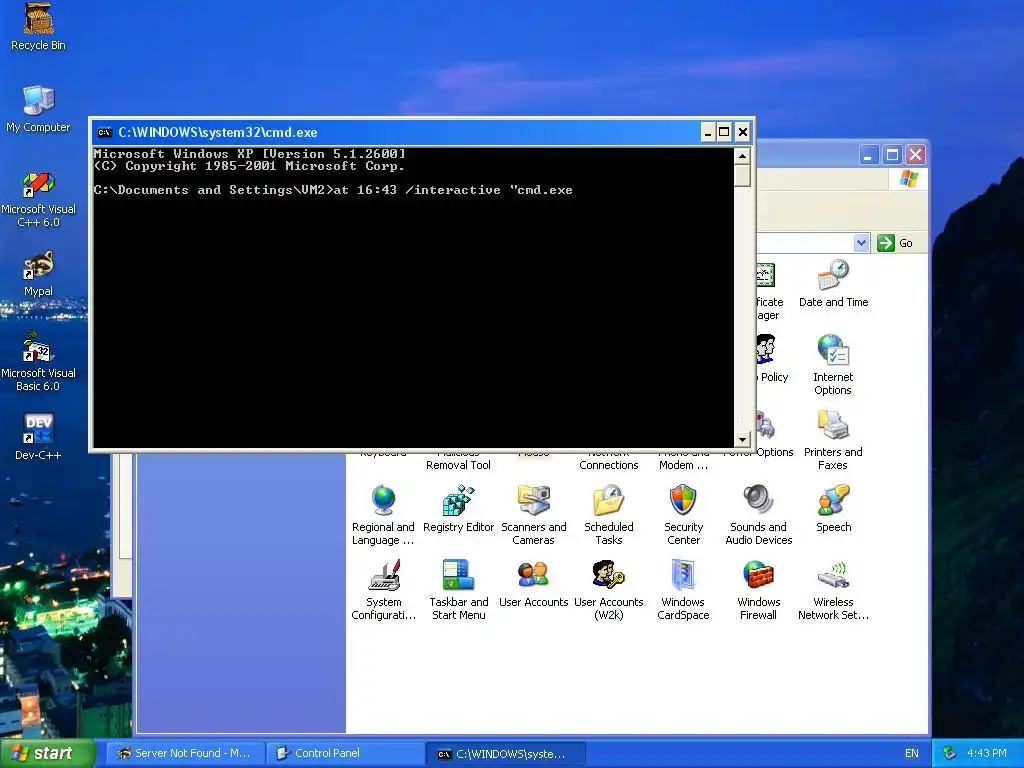Viewport: 1024px width, 768px height.
Task: Click the Start button
Action: pyautogui.click(x=47, y=753)
